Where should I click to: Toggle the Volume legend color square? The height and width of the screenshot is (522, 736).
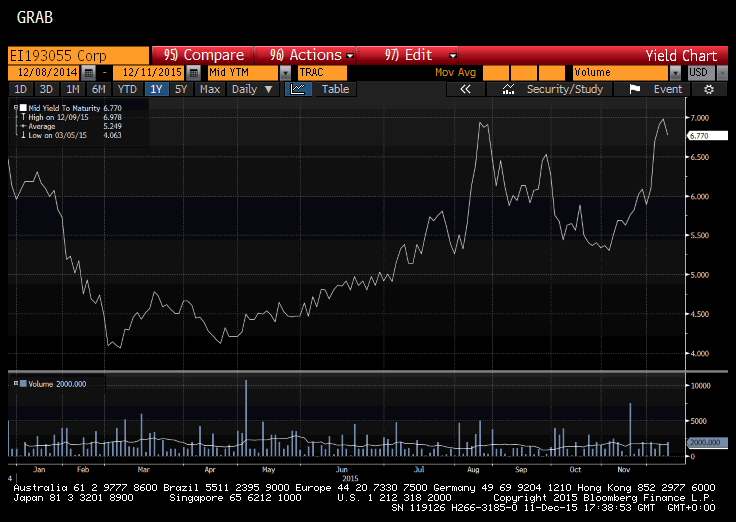[x=23, y=384]
